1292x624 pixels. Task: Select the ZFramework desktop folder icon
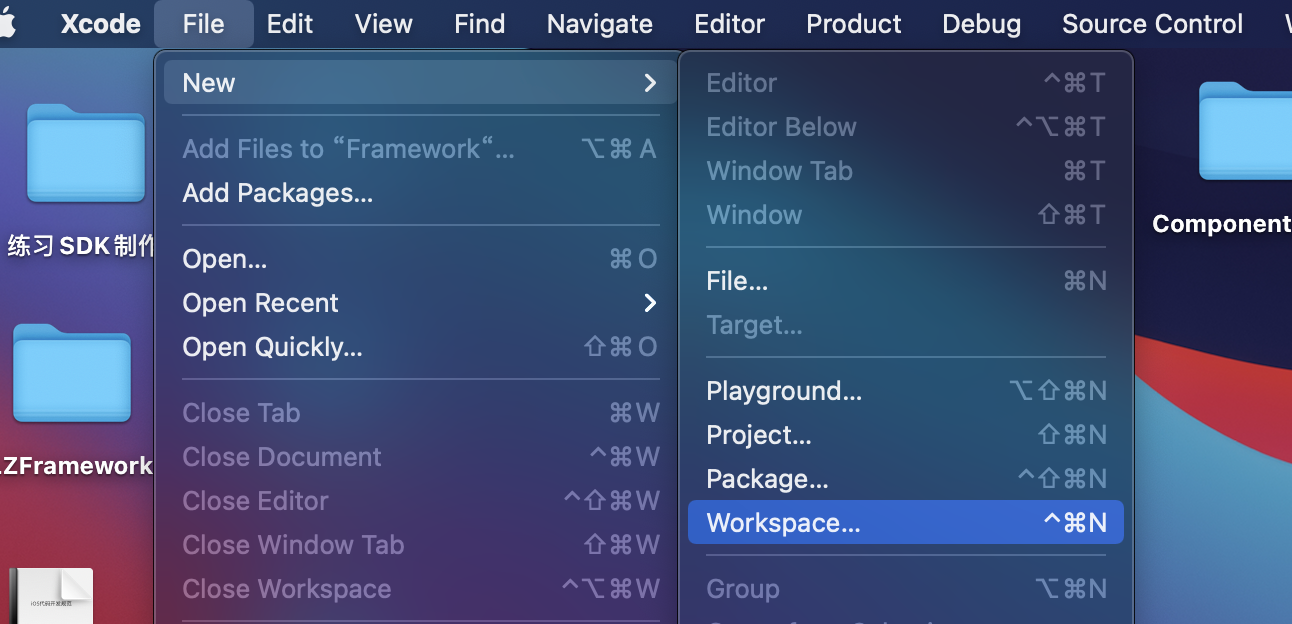point(72,373)
